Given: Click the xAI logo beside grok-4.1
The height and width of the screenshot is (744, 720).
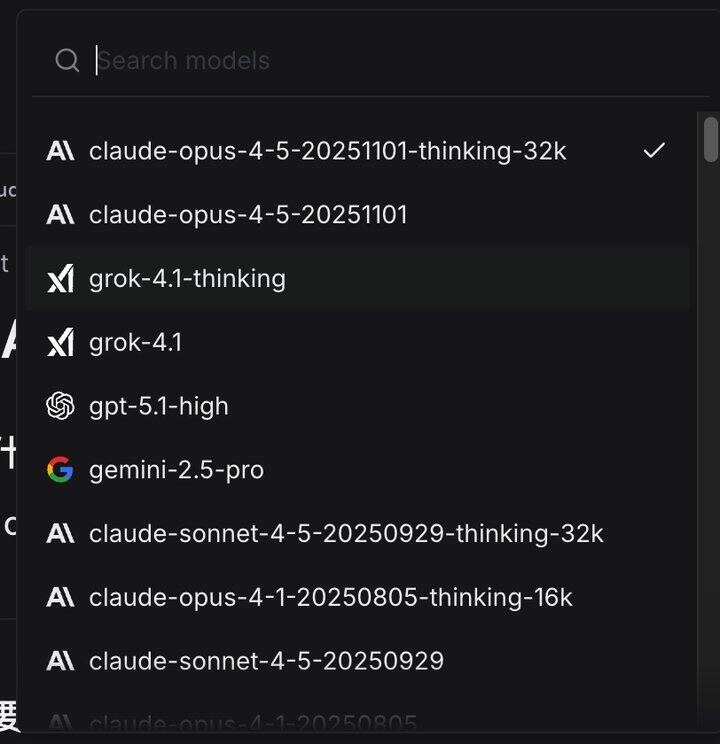Looking at the screenshot, I should pyautogui.click(x=60, y=343).
